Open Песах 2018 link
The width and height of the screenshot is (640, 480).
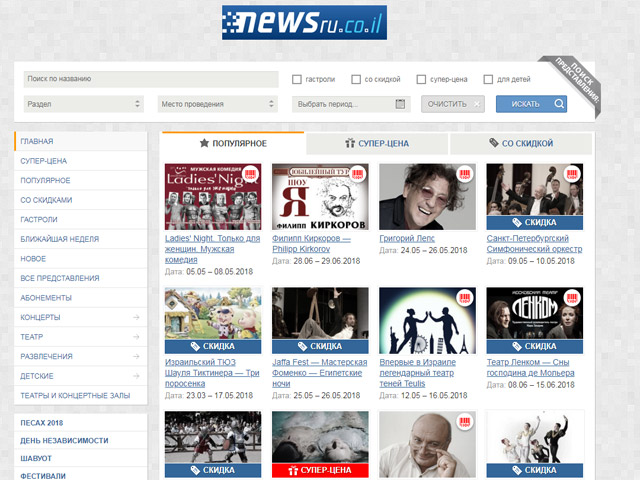[x=42, y=423]
